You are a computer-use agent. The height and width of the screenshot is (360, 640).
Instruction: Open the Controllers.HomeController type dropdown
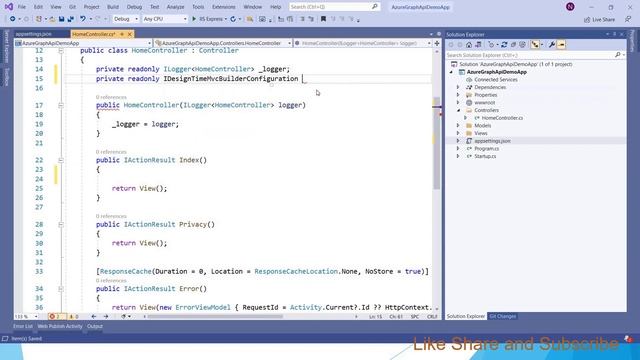click(x=223, y=43)
